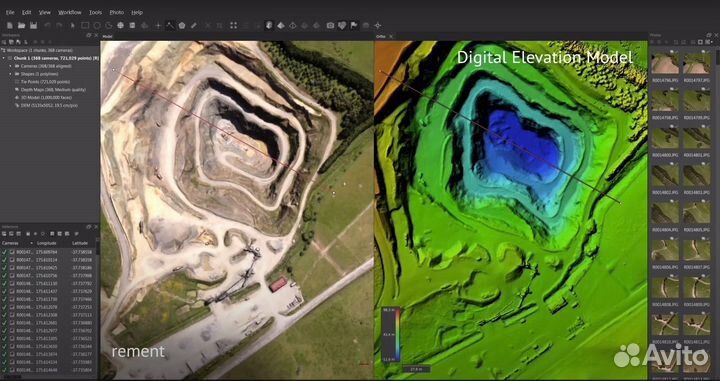Click the Crop selection icon
The height and width of the screenshot is (381, 720).
219,26
